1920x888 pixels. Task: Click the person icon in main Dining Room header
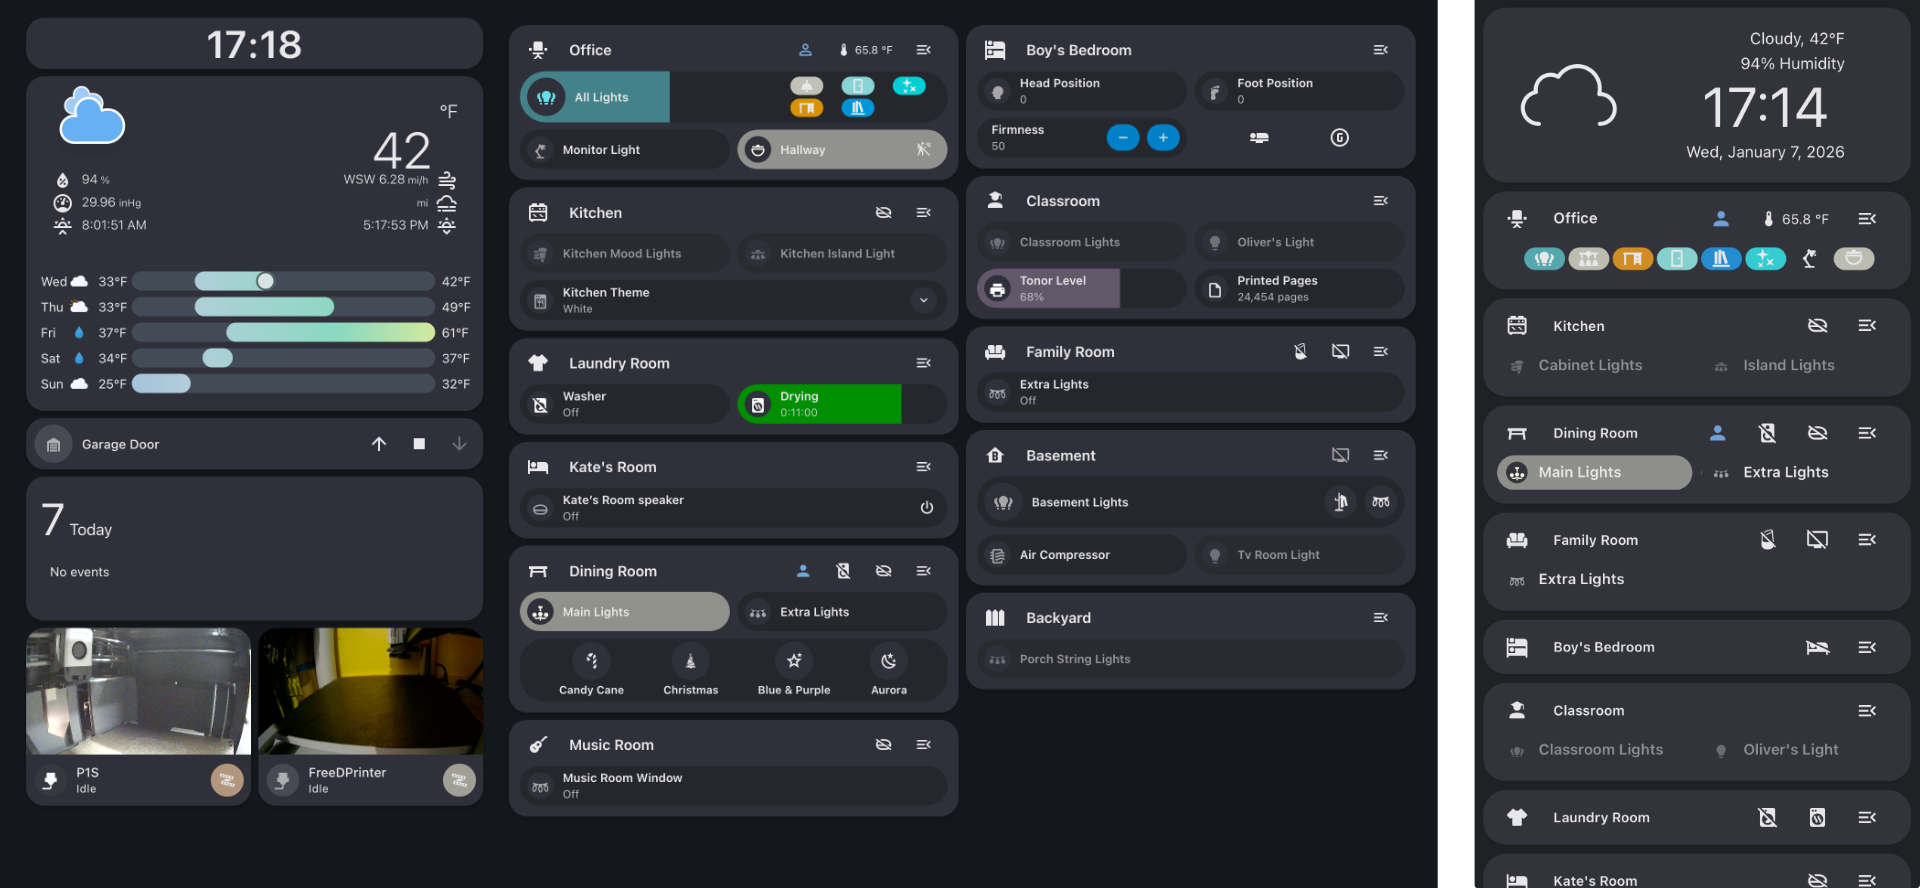[803, 571]
